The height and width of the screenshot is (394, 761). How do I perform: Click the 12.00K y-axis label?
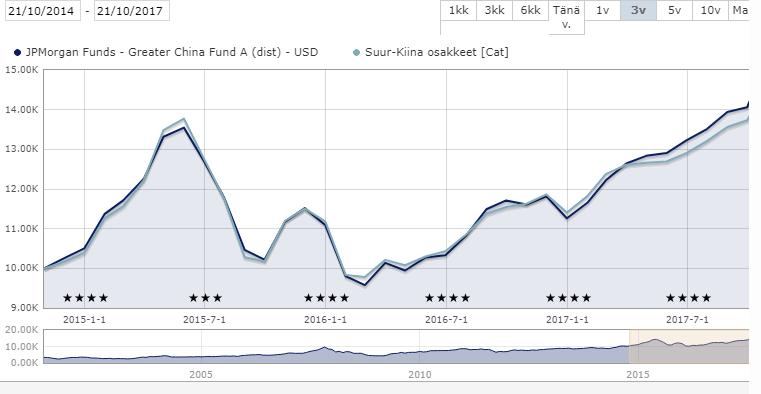21,189
